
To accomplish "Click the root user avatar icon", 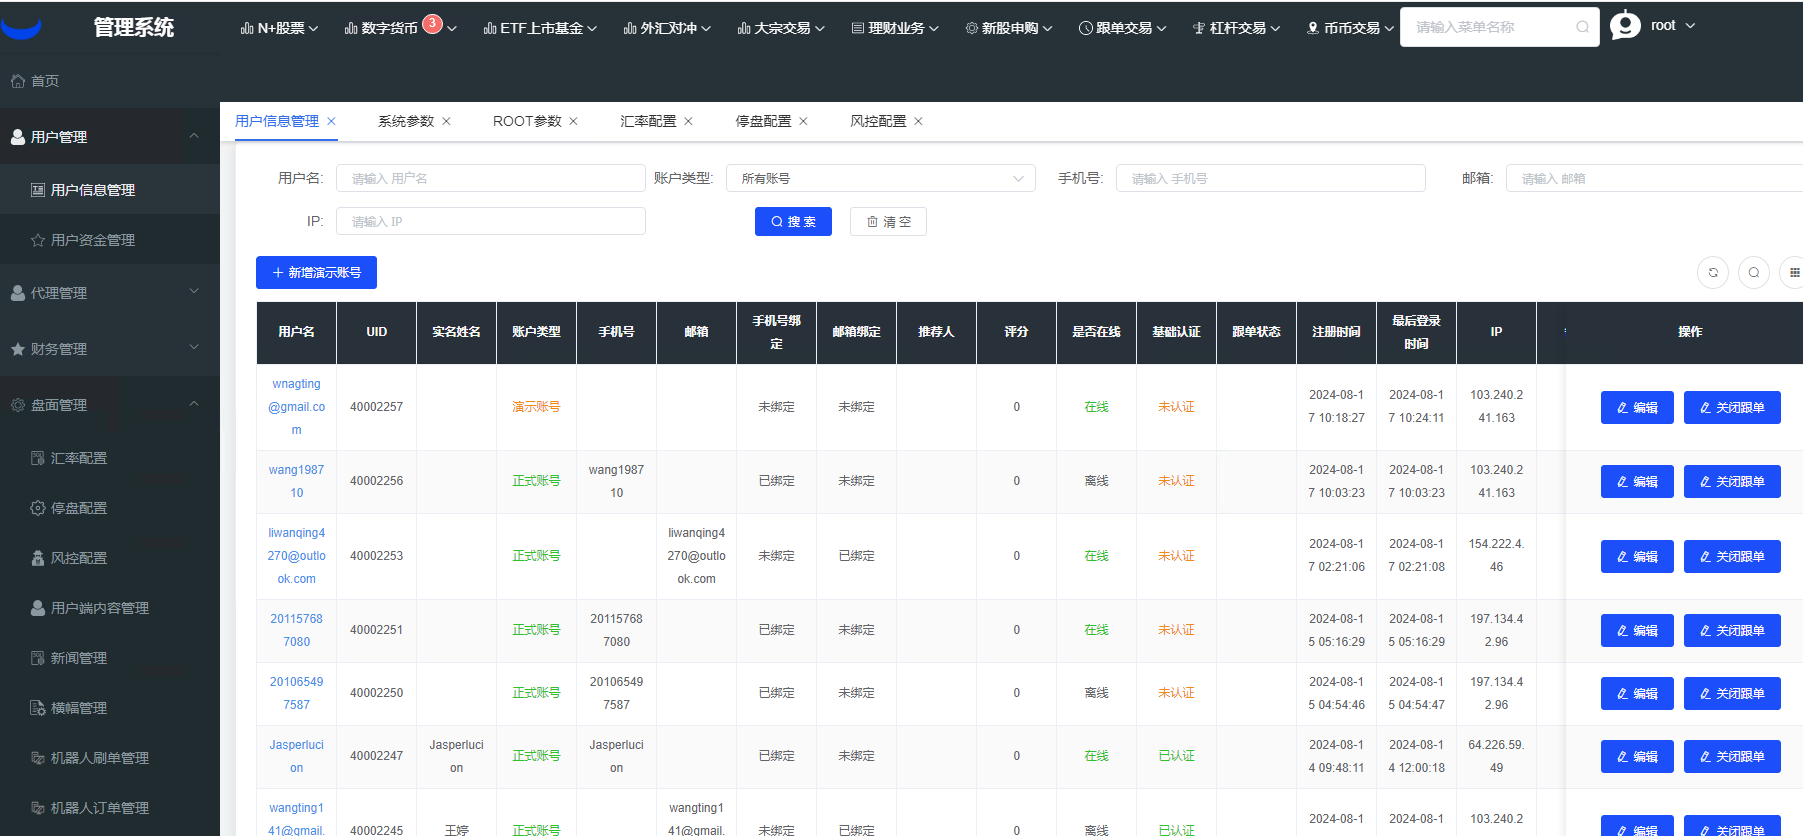I will click(1625, 26).
